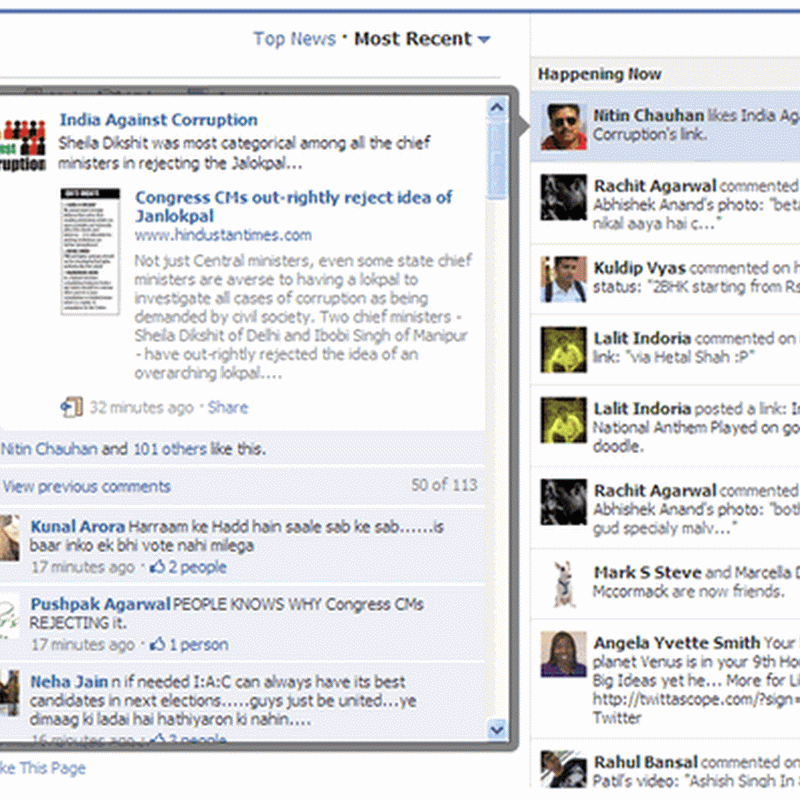Click Rachit Agarwal avatar beside 'gud specialy' story

tap(564, 502)
